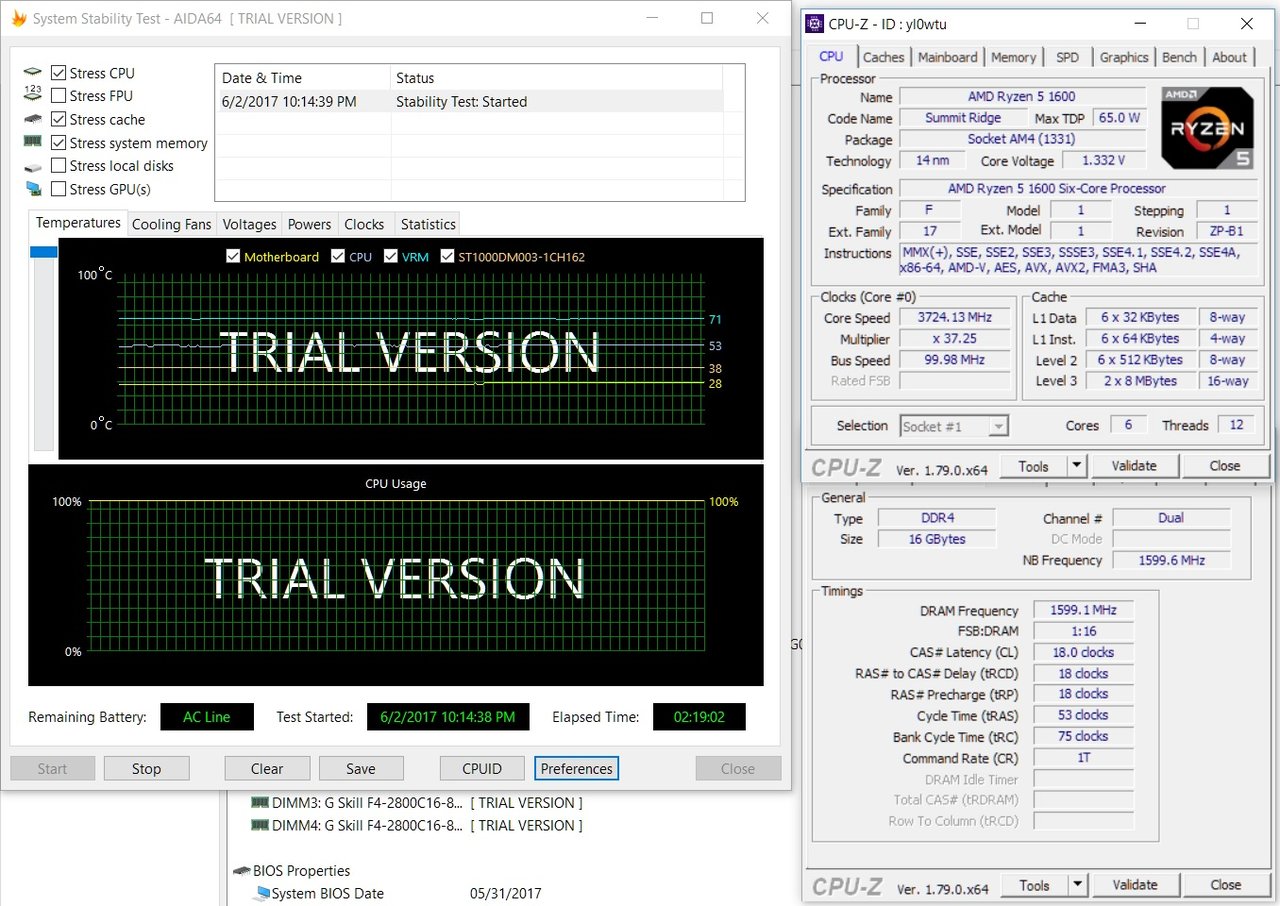The image size is (1280, 906).
Task: Click the CPU-Z chip icon in title bar
Action: pyautogui.click(x=815, y=24)
